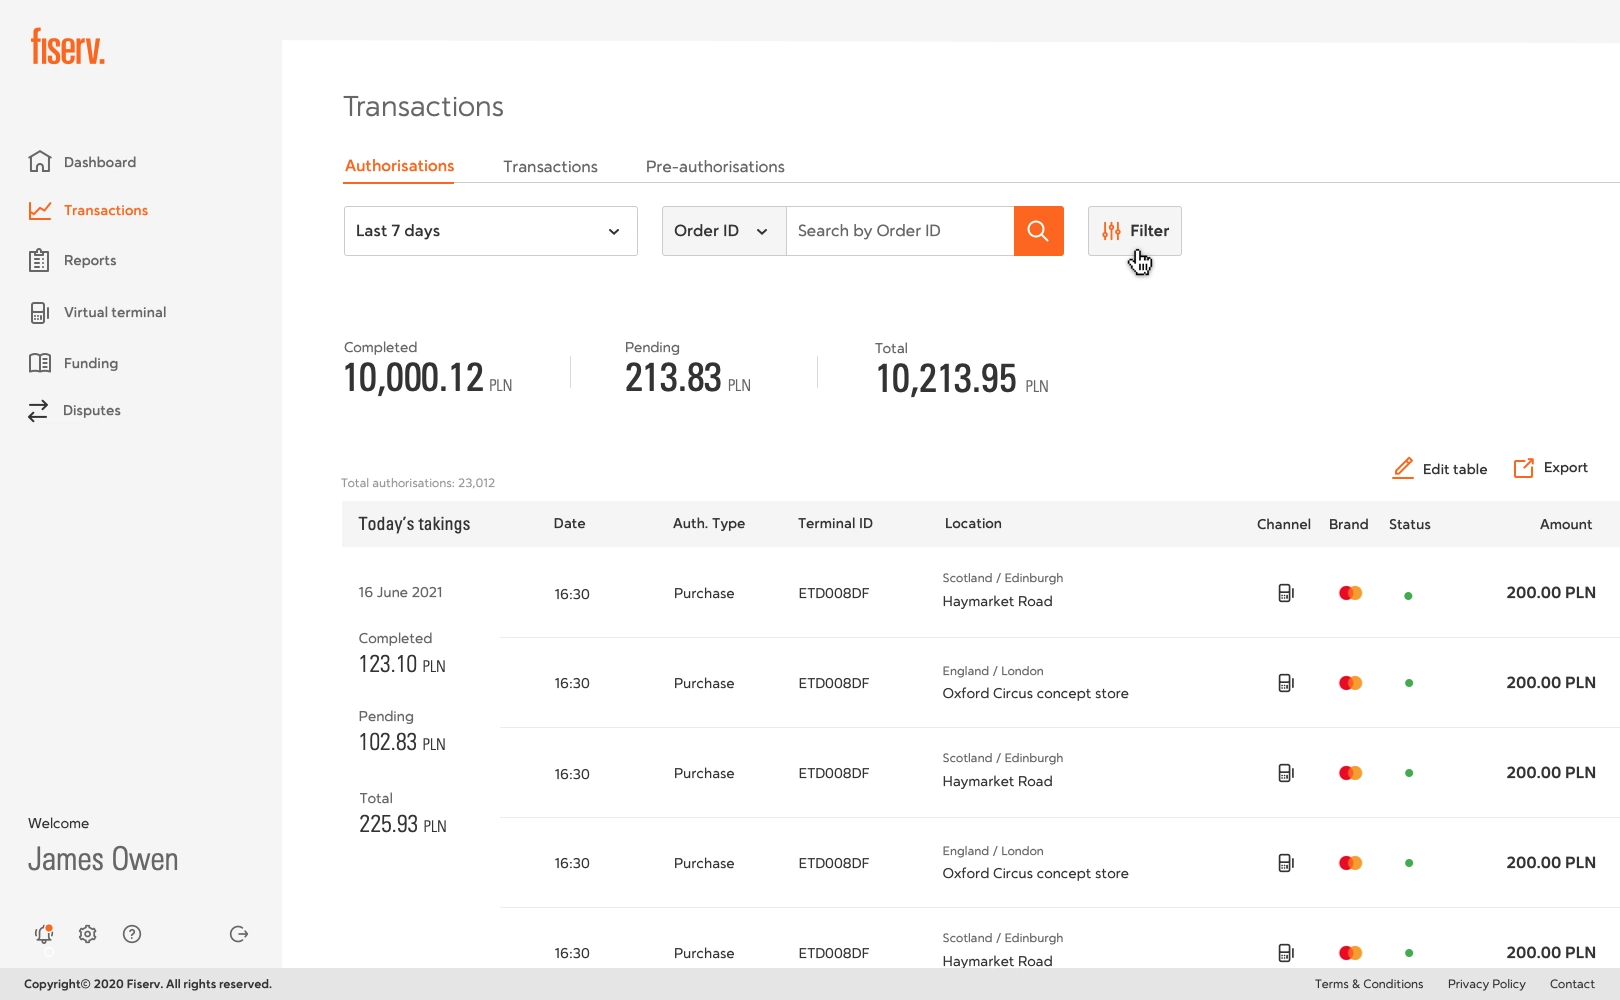This screenshot has height=1000, width=1620.
Task: Go to Disputes via sidebar icon
Action: pos(39,410)
